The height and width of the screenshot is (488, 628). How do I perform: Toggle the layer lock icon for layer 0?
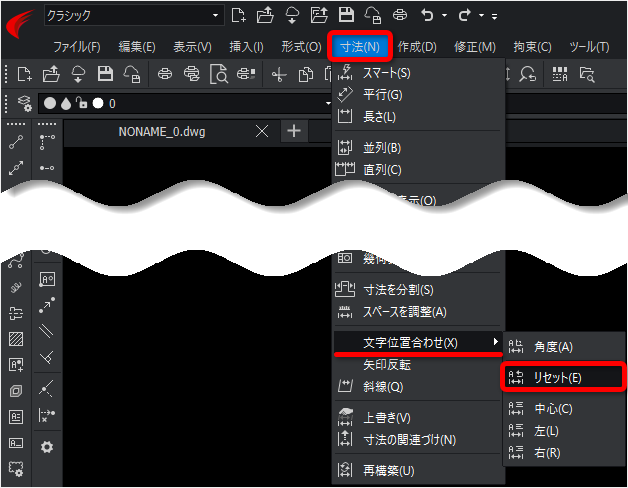tap(82, 103)
